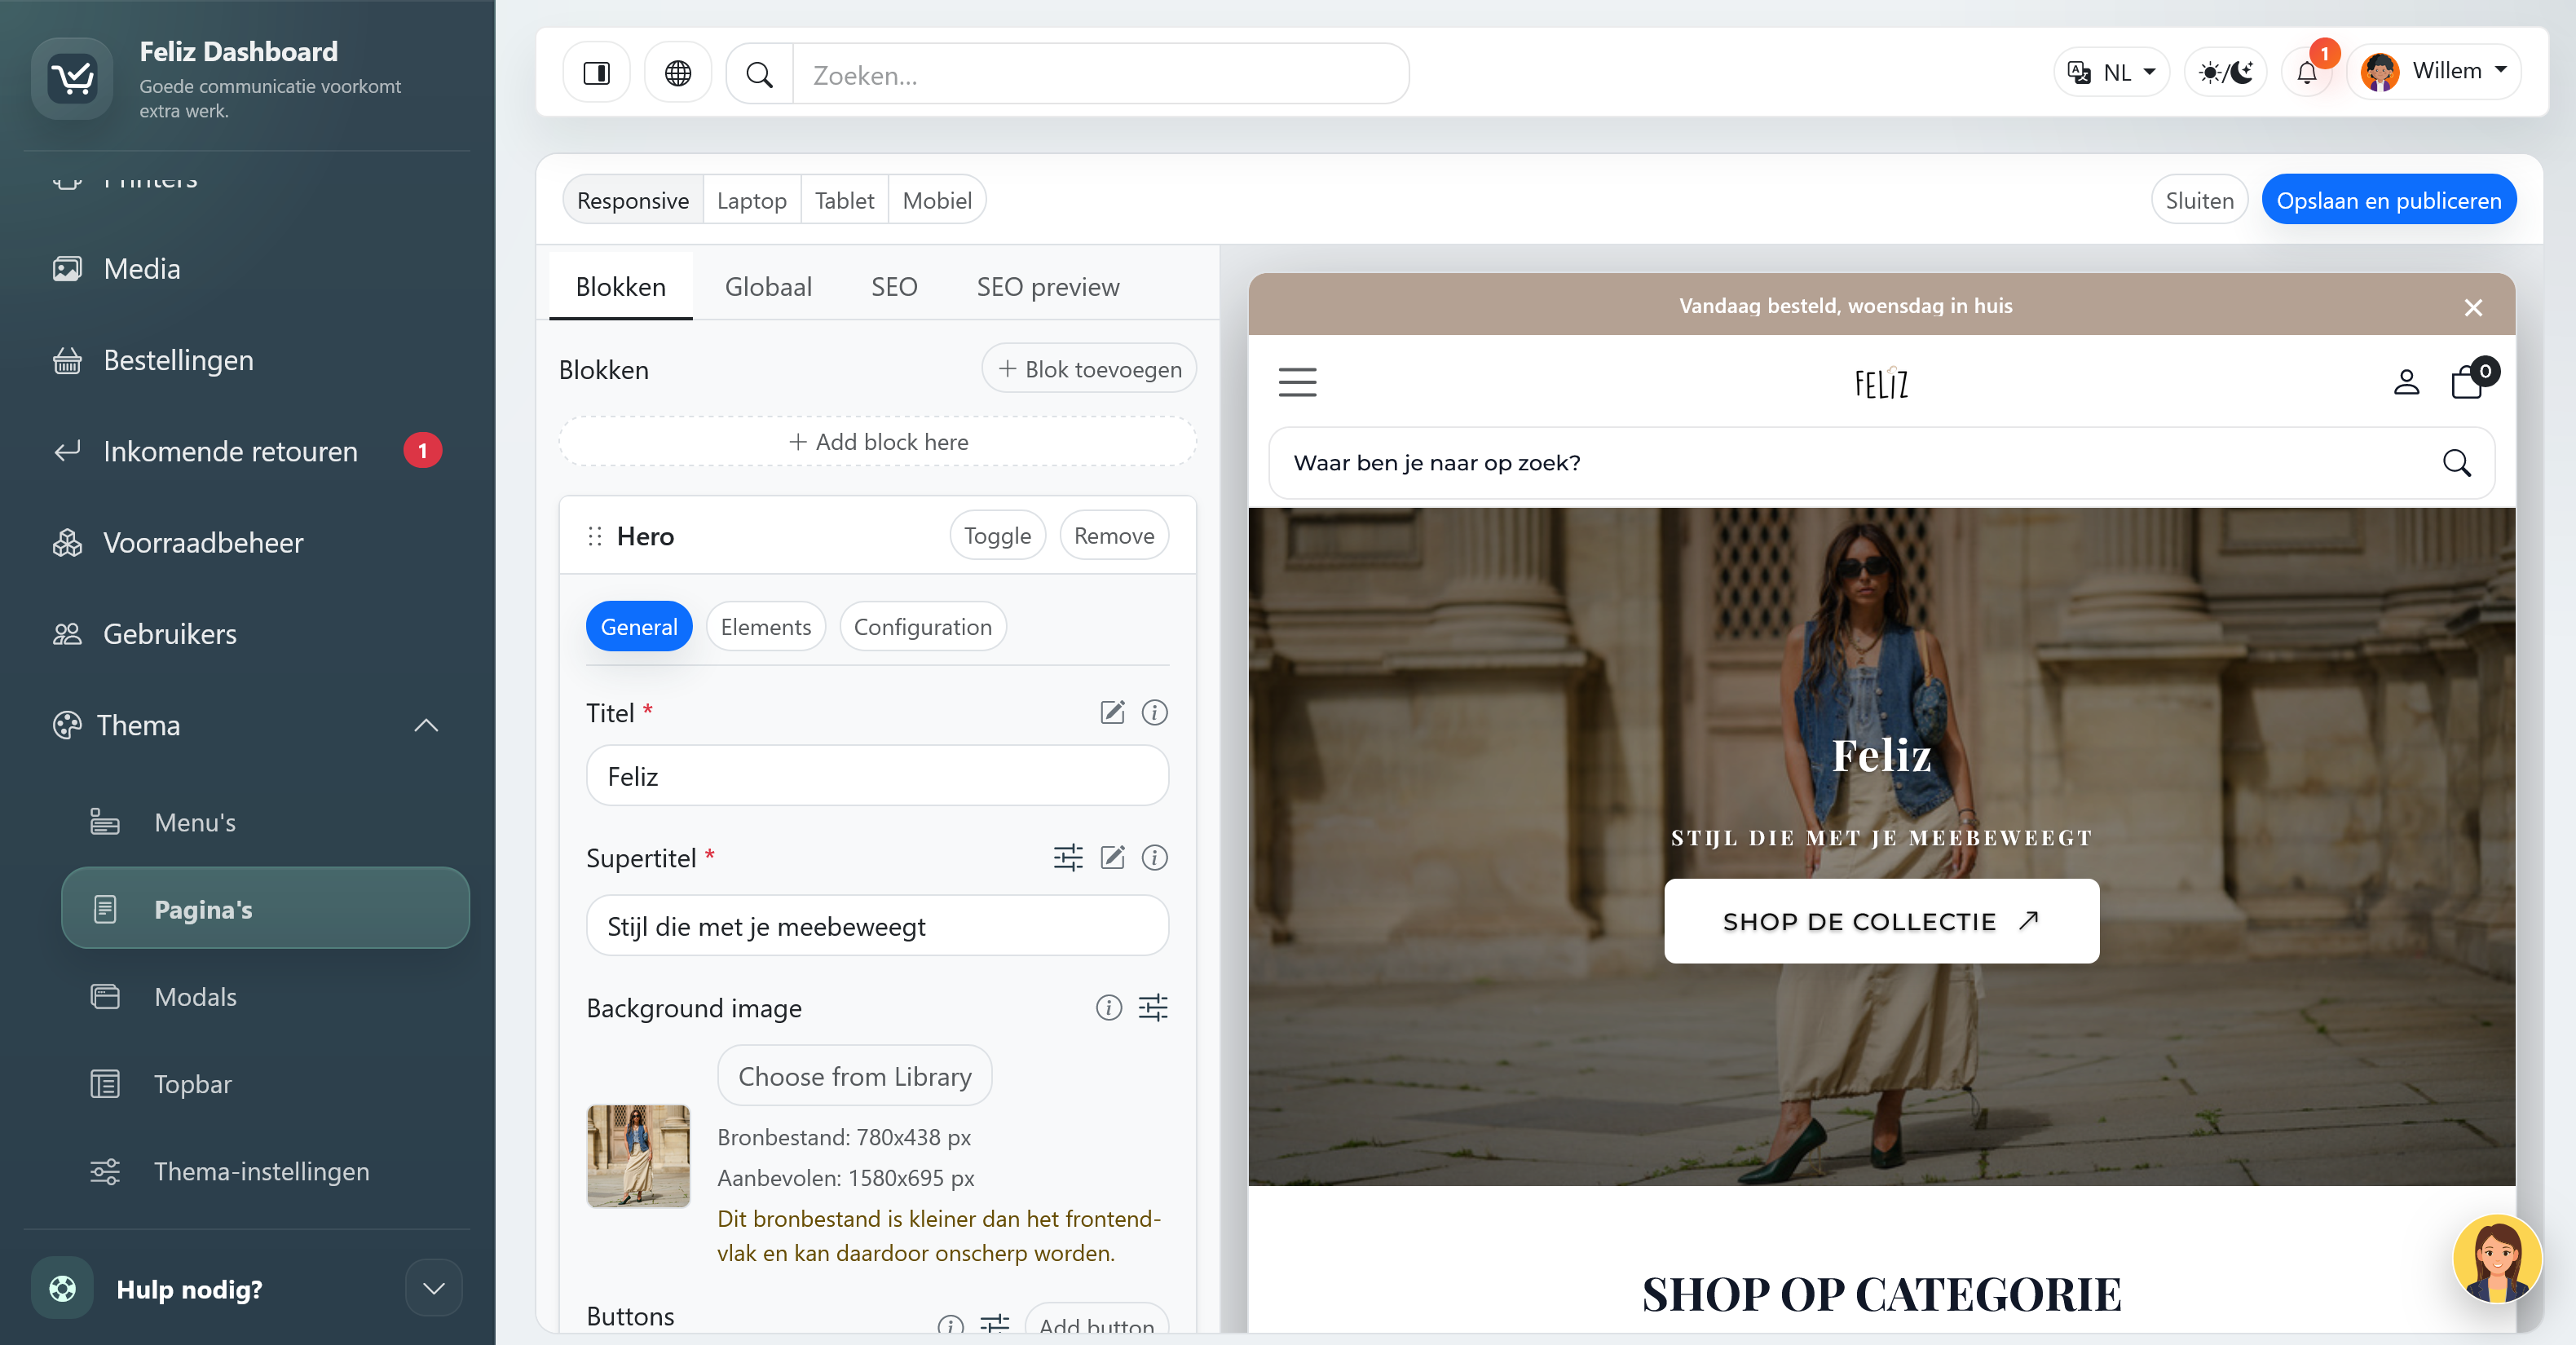Select Mobiel preview mode

(x=937, y=200)
